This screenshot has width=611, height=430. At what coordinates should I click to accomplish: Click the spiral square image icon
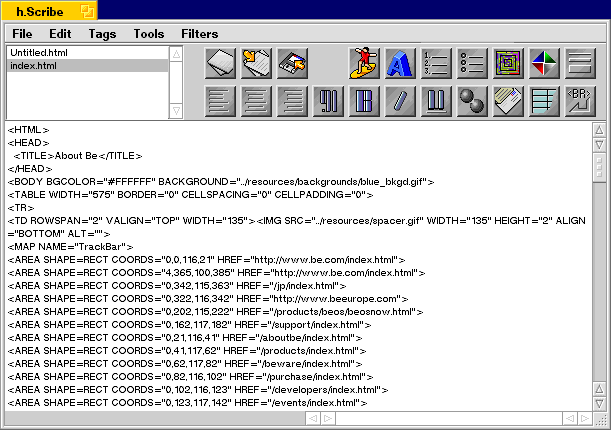point(508,63)
